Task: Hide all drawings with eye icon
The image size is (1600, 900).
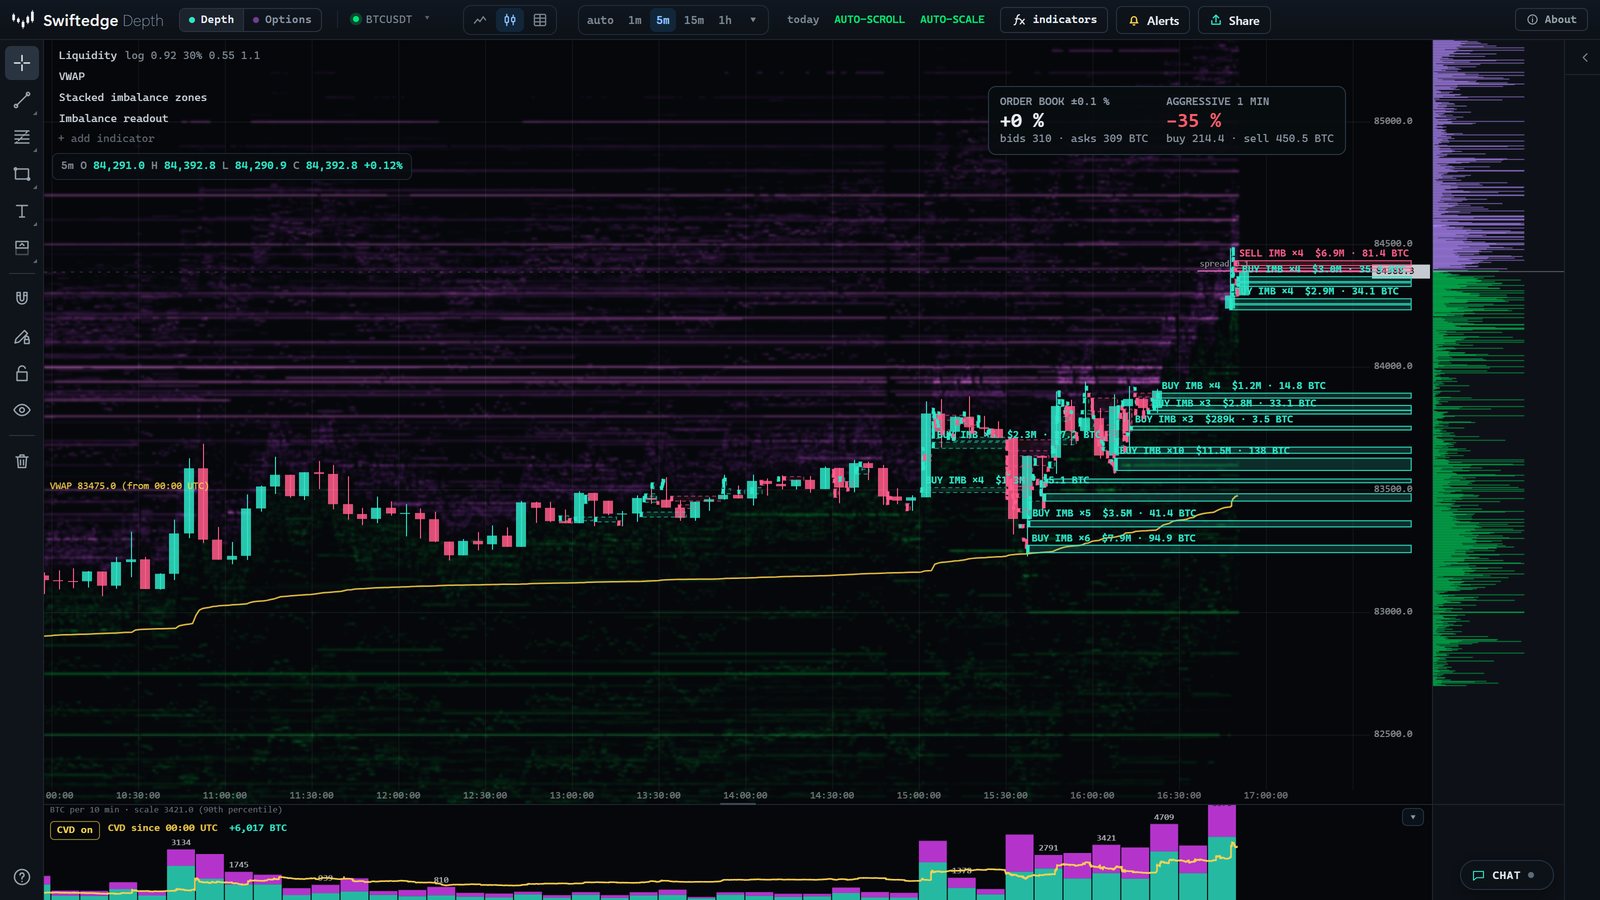Action: tap(22, 410)
